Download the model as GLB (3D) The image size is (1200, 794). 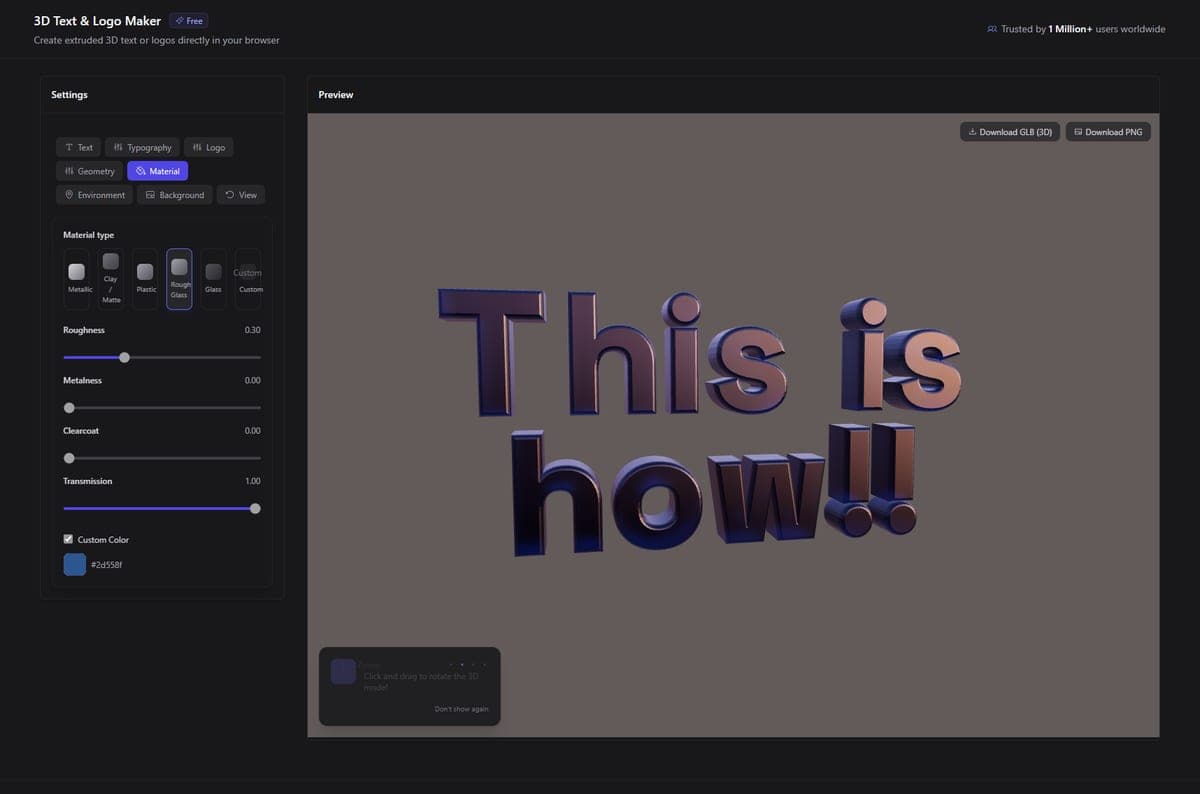[x=1010, y=132]
